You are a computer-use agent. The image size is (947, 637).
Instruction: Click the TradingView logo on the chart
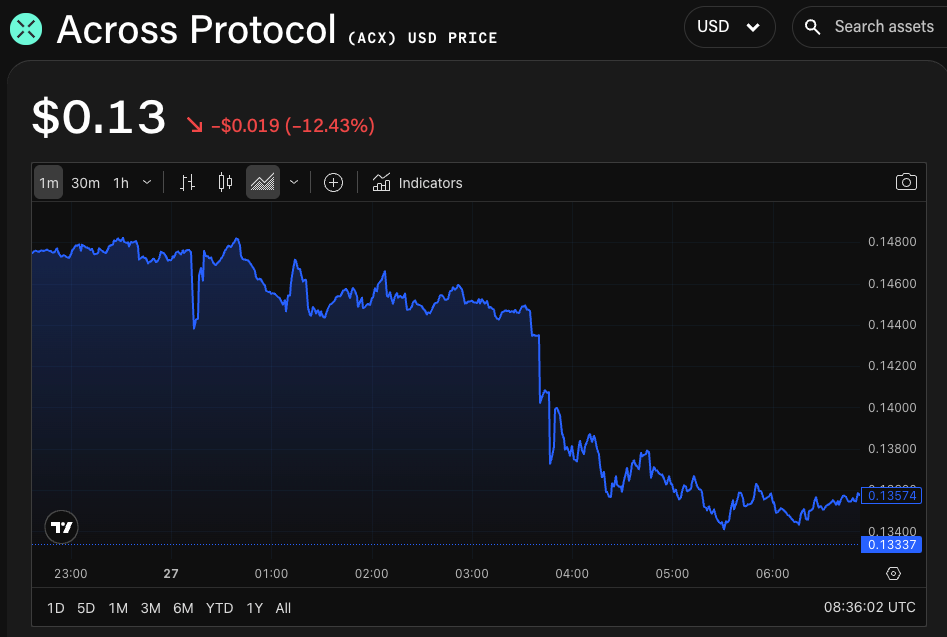61,527
